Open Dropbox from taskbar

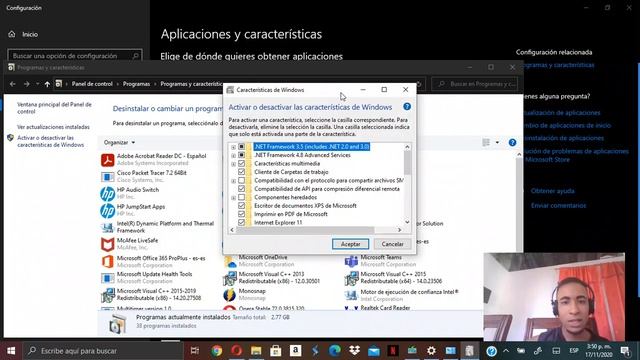[x=354, y=351]
